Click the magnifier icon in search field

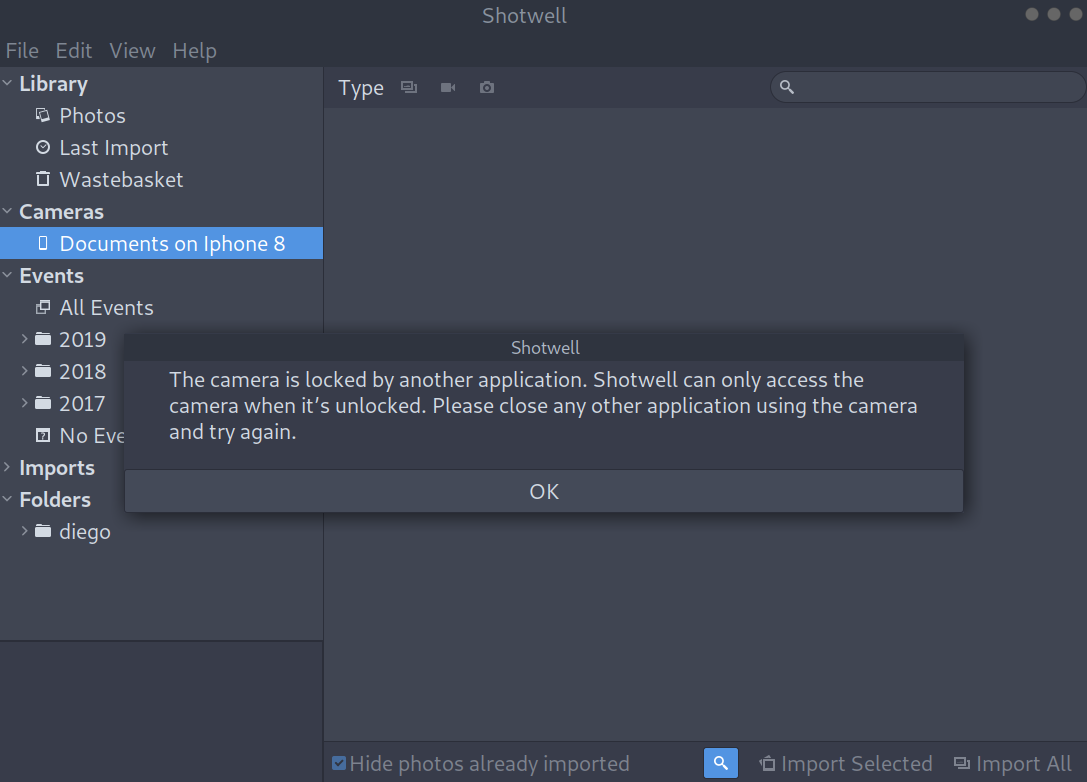click(x=787, y=87)
